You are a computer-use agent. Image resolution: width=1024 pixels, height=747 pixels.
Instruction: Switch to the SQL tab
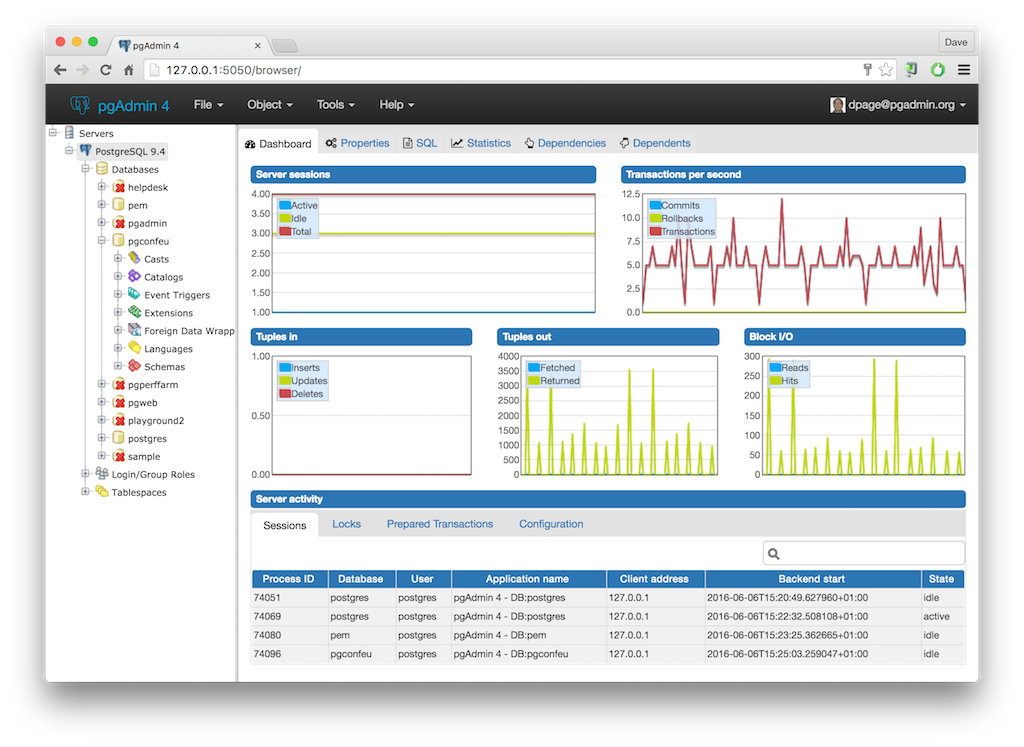pos(420,143)
